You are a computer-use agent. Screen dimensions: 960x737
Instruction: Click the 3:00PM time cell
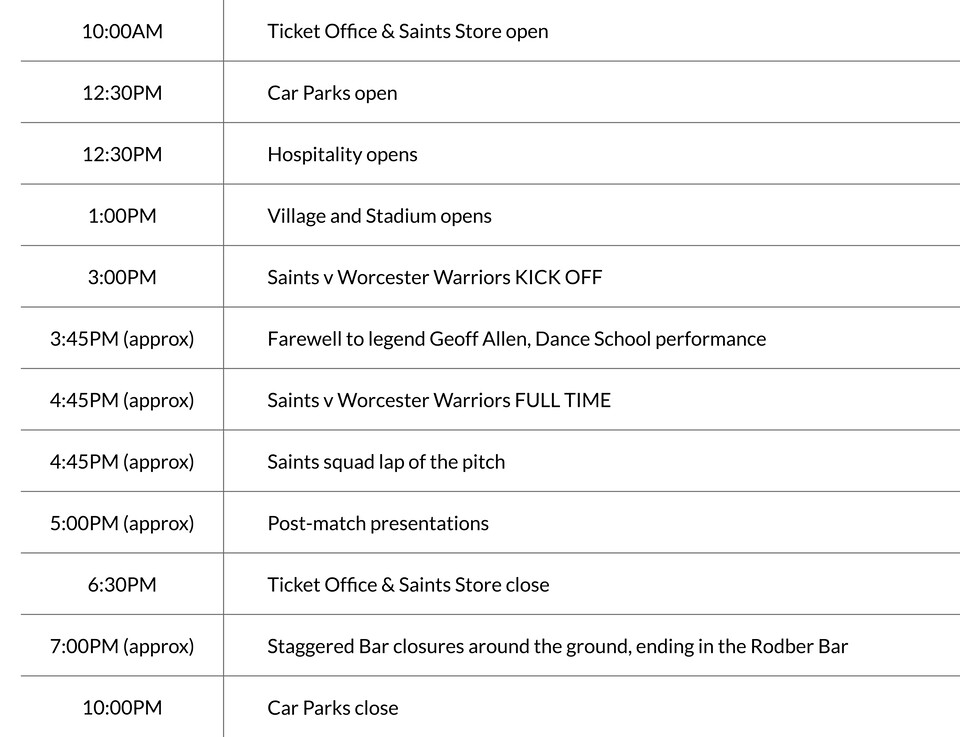[x=122, y=277]
